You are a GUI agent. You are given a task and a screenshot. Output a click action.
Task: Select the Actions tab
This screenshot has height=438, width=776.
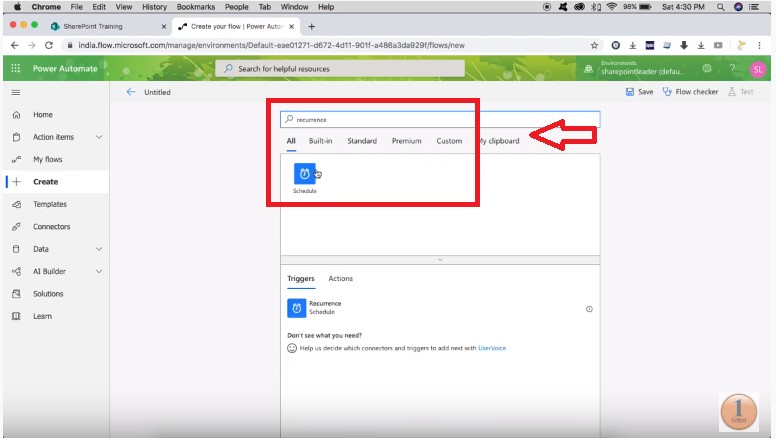pos(340,278)
